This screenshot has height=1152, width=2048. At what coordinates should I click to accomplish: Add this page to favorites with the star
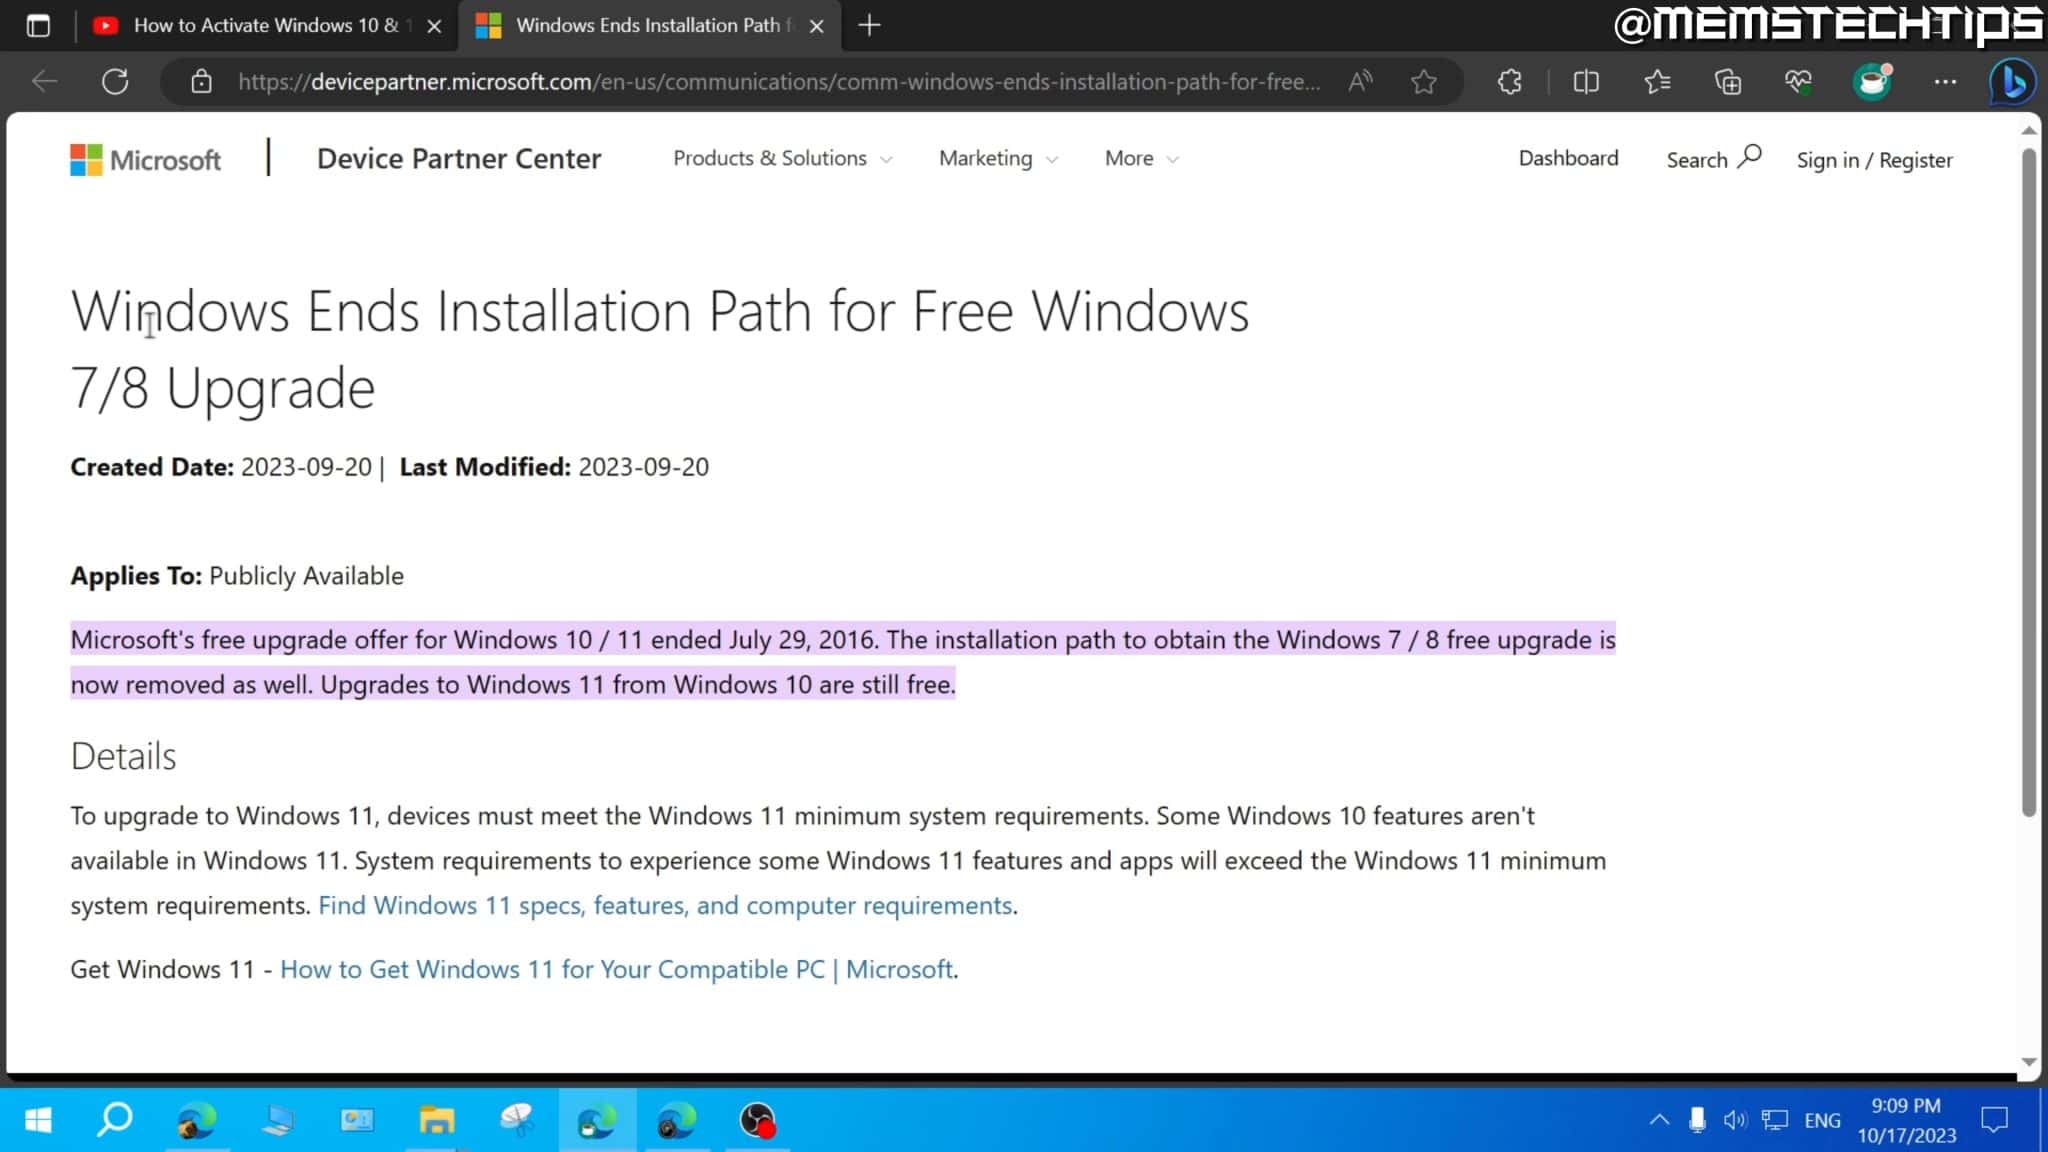pyautogui.click(x=1424, y=81)
